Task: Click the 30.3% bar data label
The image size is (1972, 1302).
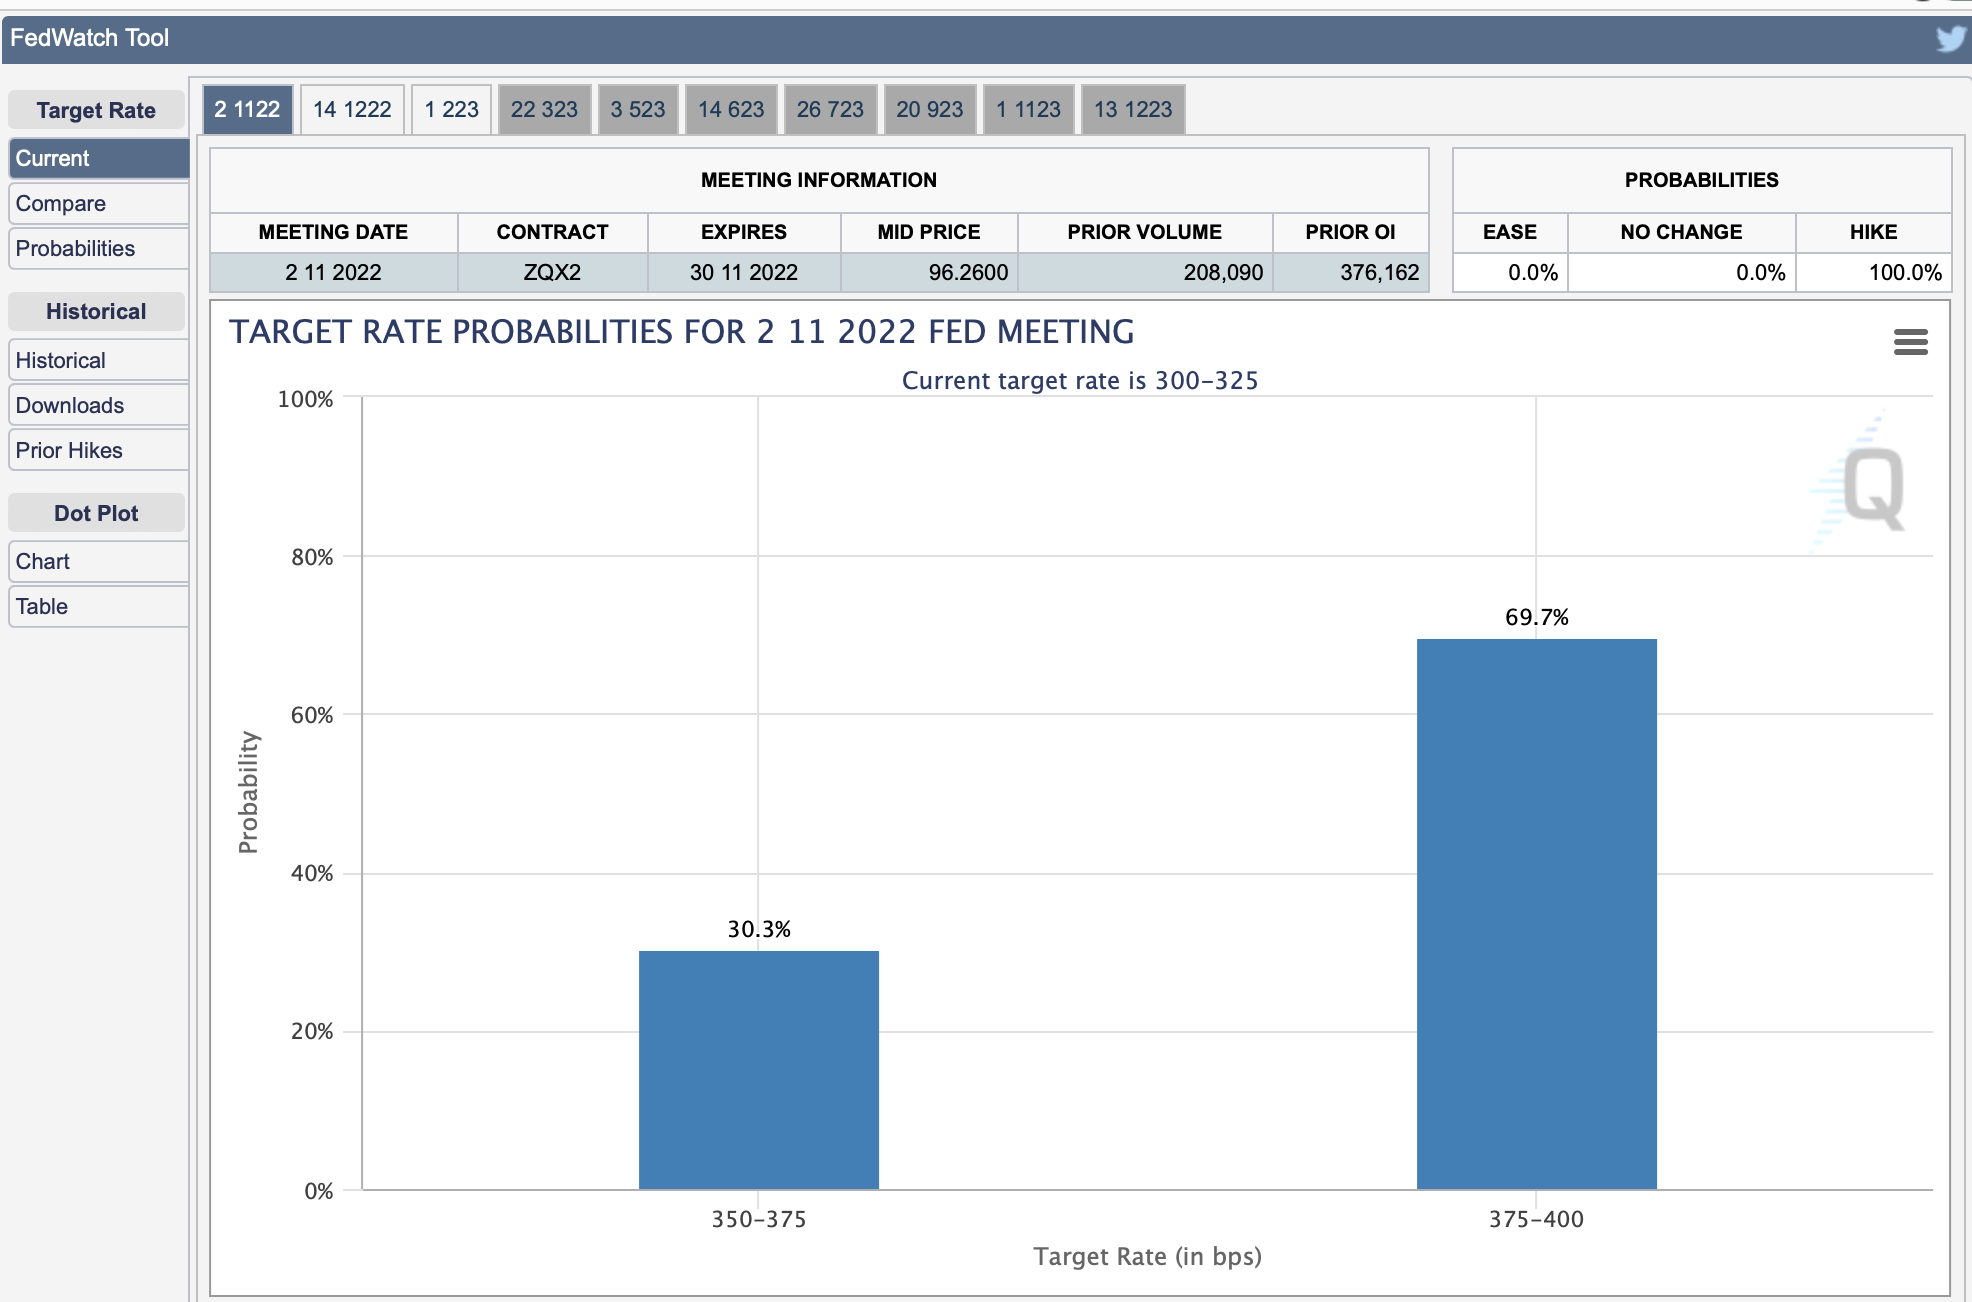Action: (759, 929)
